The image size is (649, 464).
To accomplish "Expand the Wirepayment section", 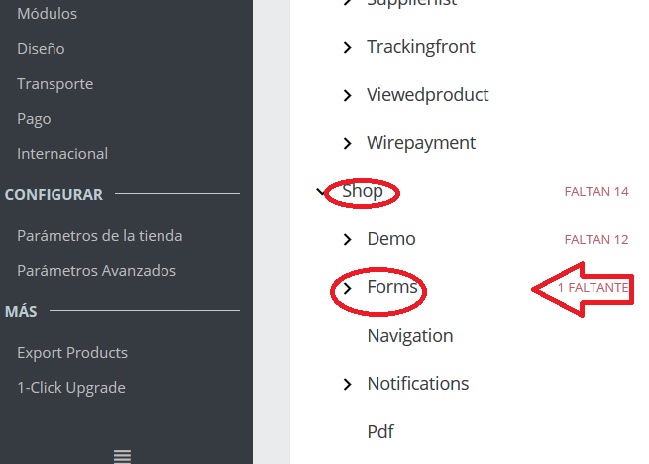I will (x=347, y=143).
